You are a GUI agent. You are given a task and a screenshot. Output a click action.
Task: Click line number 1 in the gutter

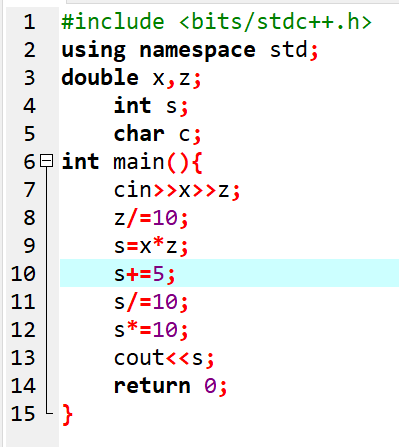point(29,22)
